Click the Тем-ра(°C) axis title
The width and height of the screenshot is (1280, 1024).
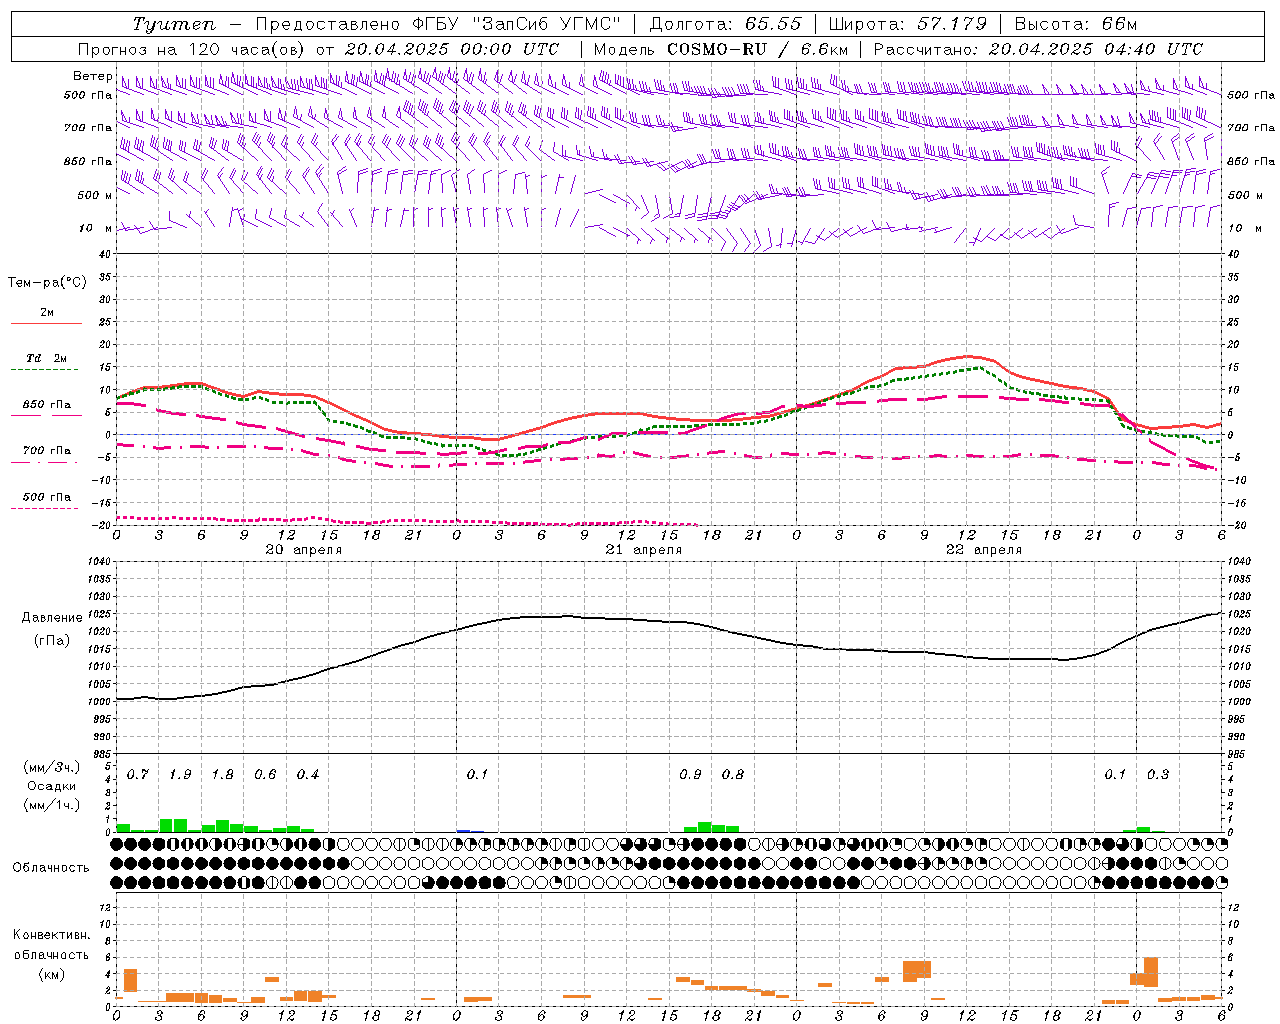(47, 283)
